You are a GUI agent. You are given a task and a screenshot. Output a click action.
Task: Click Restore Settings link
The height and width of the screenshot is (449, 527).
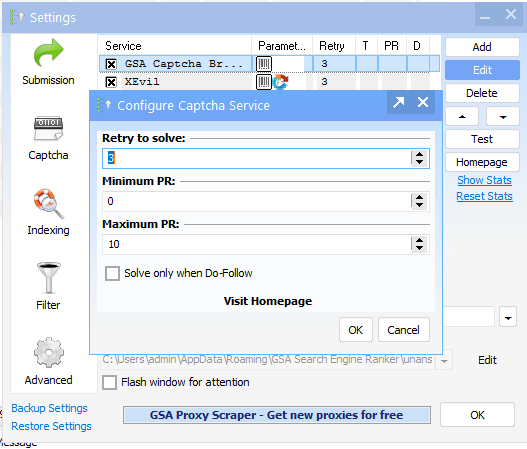pyautogui.click(x=51, y=426)
